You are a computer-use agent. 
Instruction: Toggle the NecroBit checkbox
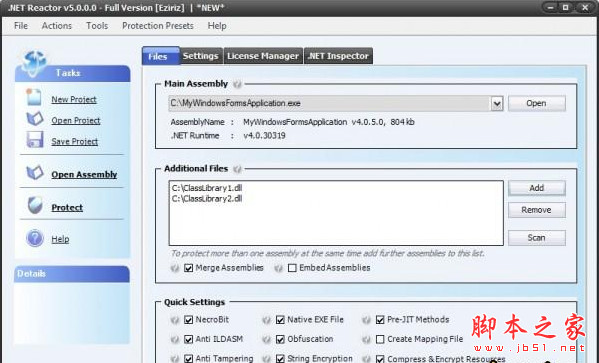coord(188,320)
